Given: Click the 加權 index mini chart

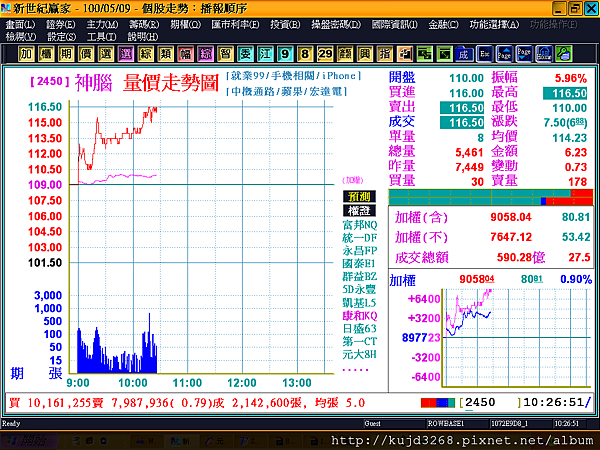Looking at the screenshot, I should [x=515, y=338].
